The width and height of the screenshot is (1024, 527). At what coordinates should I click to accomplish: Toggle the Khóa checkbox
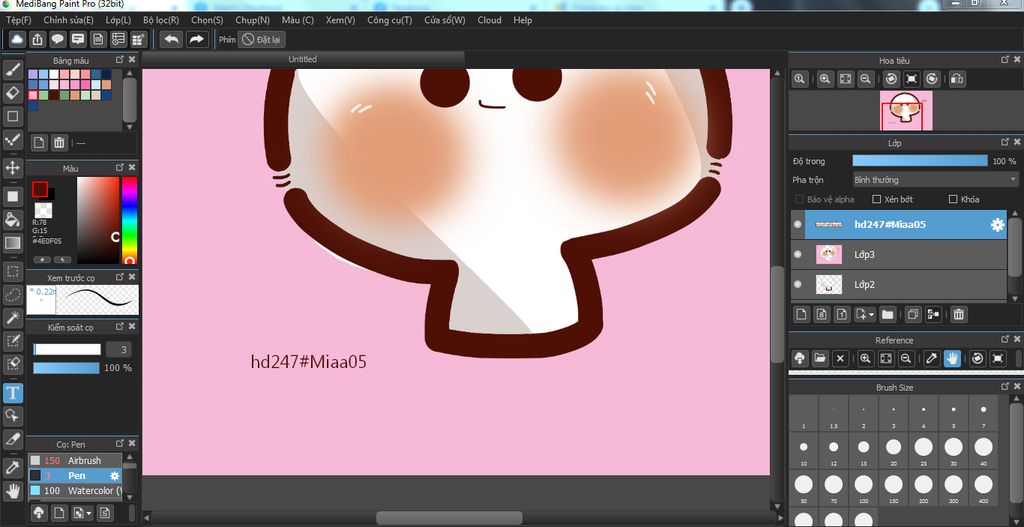[953, 199]
